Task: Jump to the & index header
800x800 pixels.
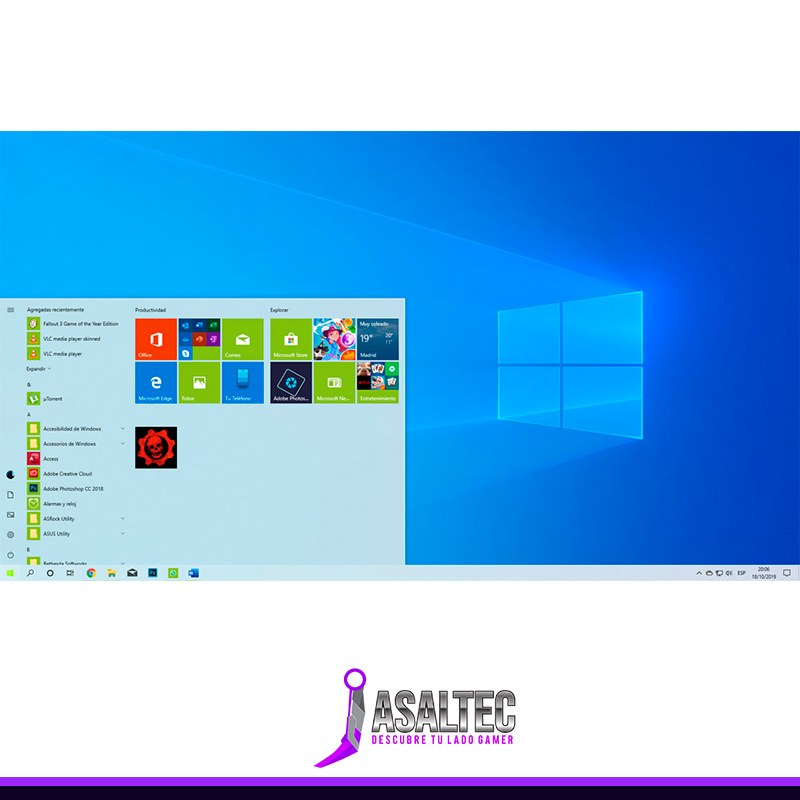Action: pos(29,384)
